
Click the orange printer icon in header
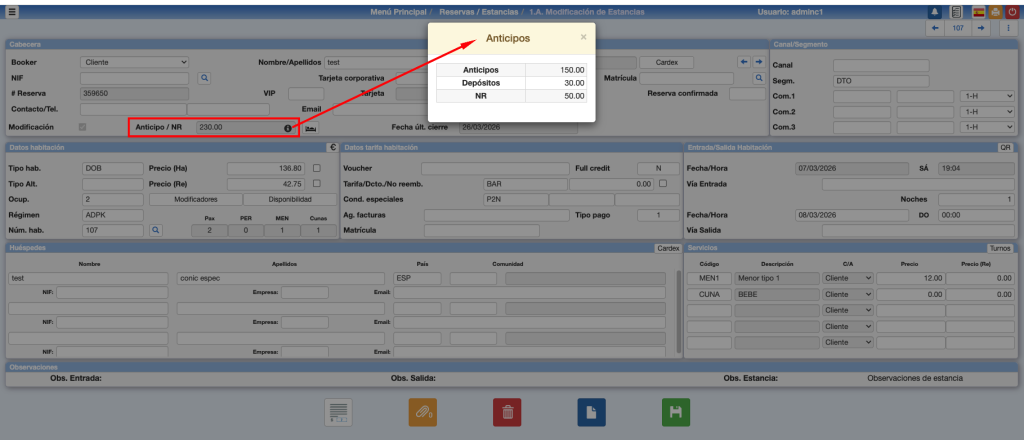coord(994,12)
